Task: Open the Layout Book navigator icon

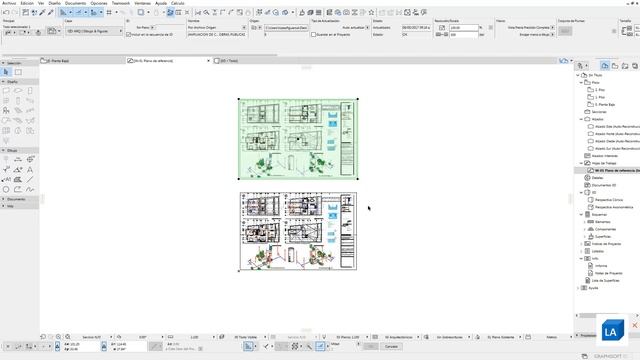Action: pos(625,66)
